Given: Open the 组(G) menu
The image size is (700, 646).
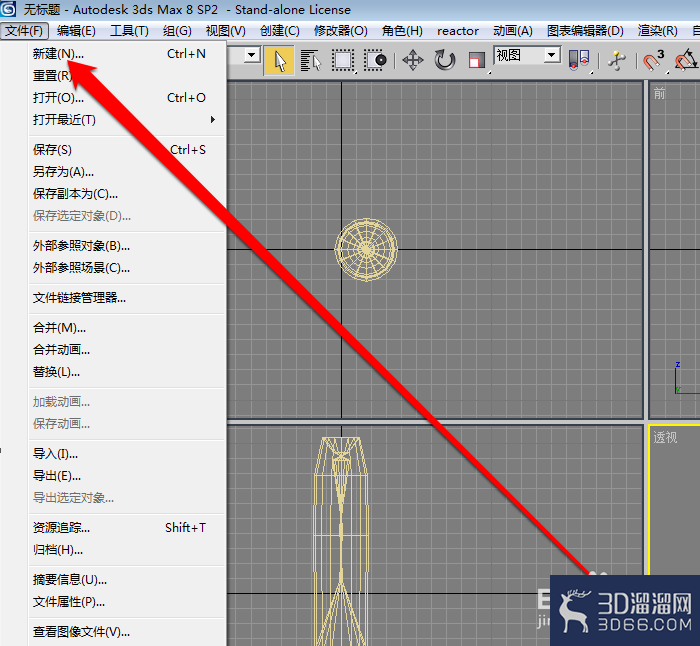Looking at the screenshot, I should [x=177, y=31].
